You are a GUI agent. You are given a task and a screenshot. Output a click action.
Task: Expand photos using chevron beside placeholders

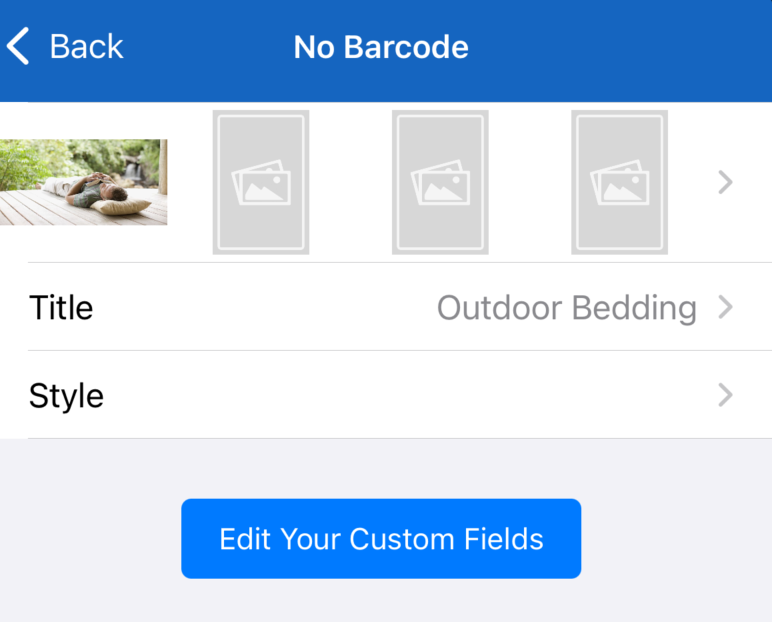pos(725,182)
